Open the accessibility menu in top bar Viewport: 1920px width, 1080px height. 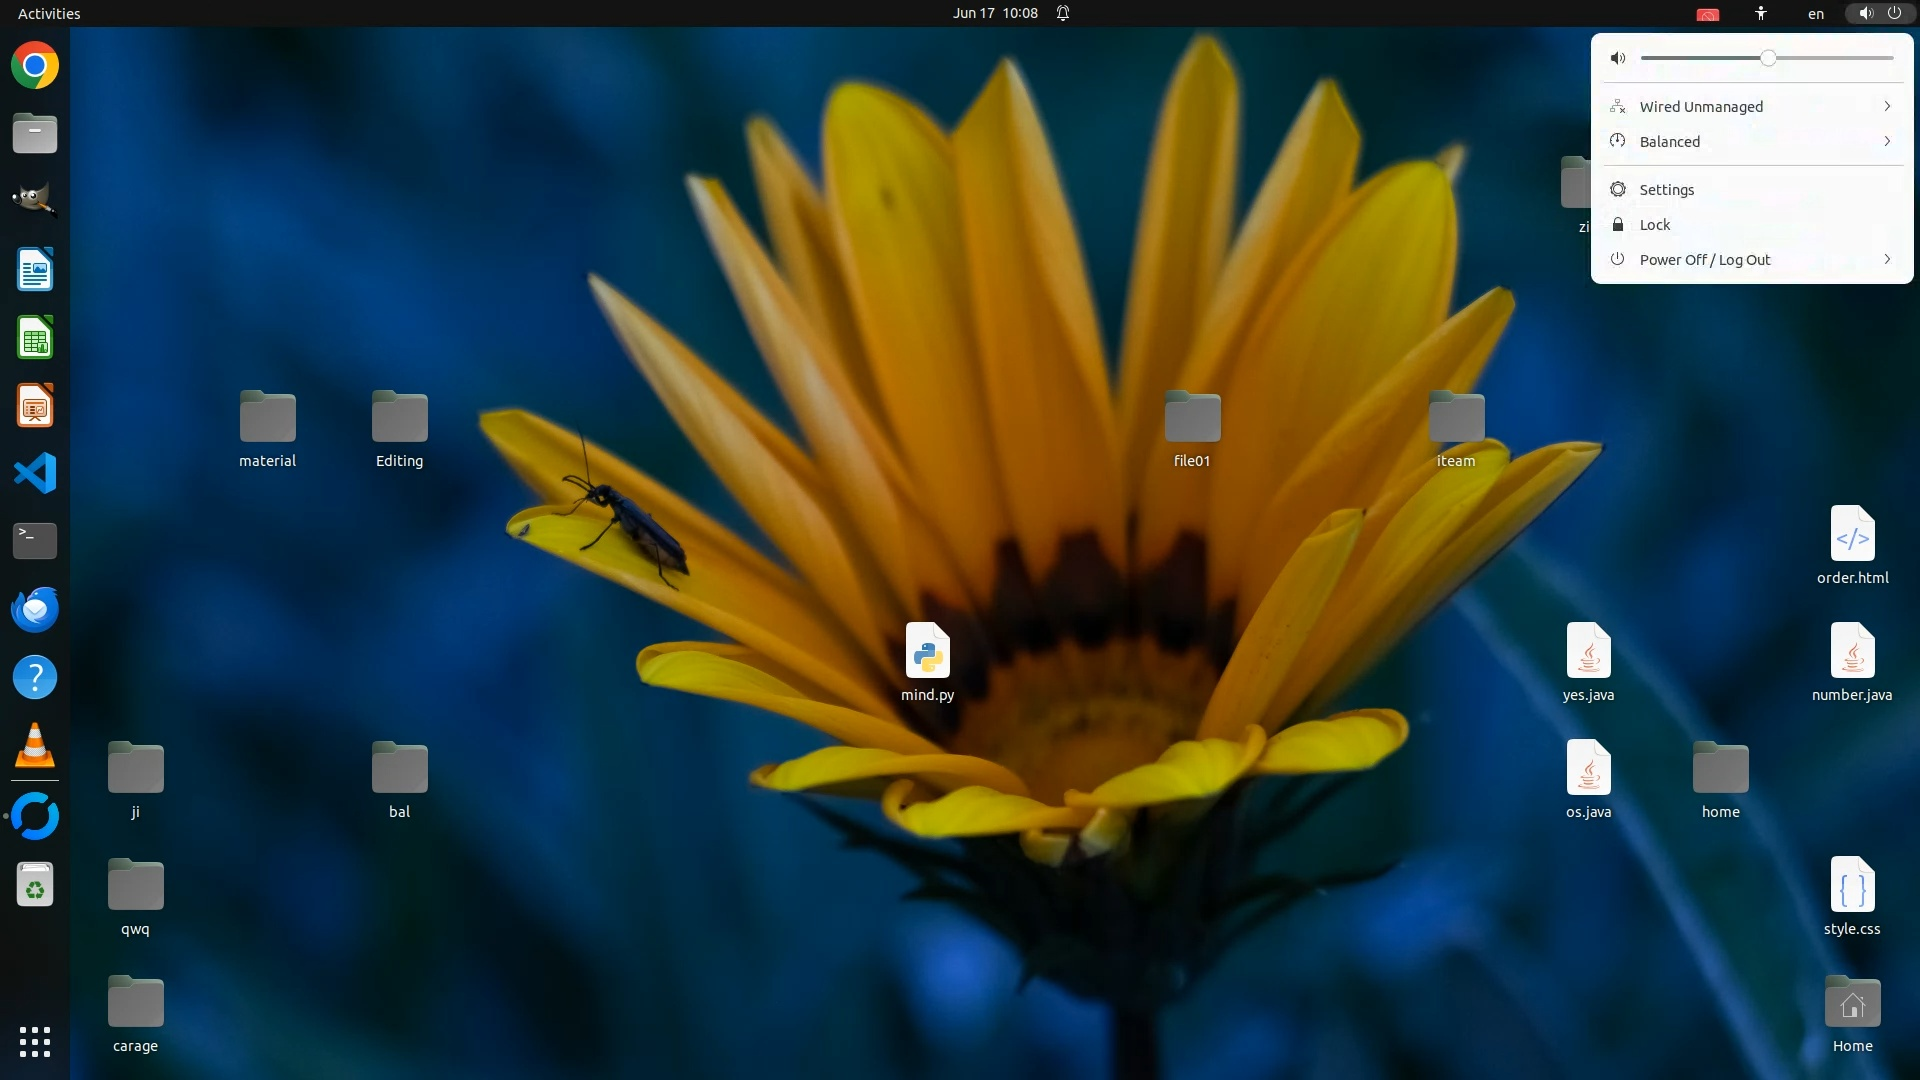(1761, 13)
